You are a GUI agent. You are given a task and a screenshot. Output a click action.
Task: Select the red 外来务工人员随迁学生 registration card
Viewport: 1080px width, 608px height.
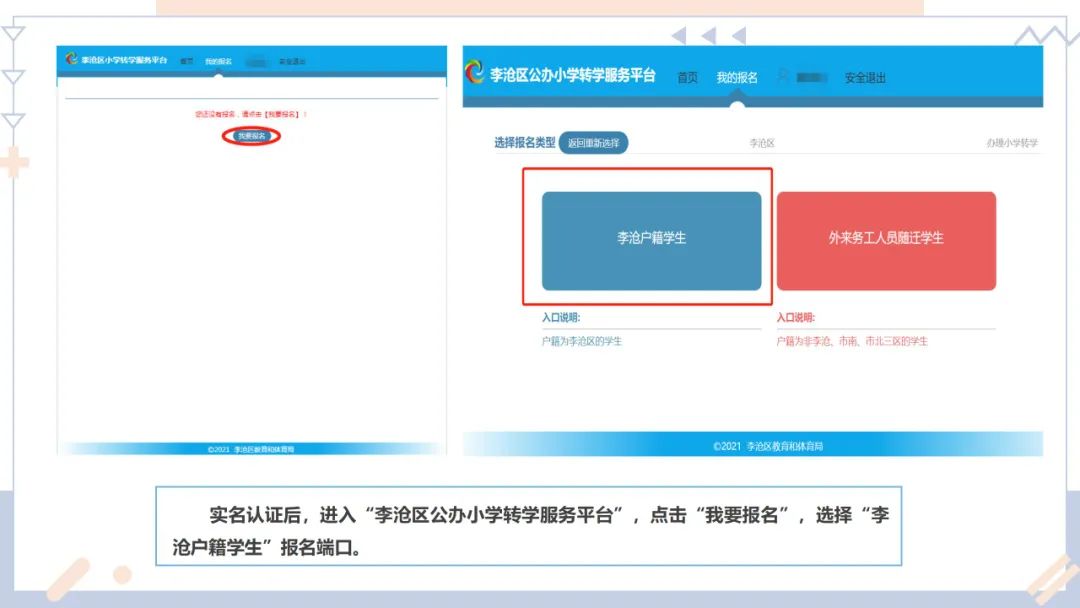888,240
